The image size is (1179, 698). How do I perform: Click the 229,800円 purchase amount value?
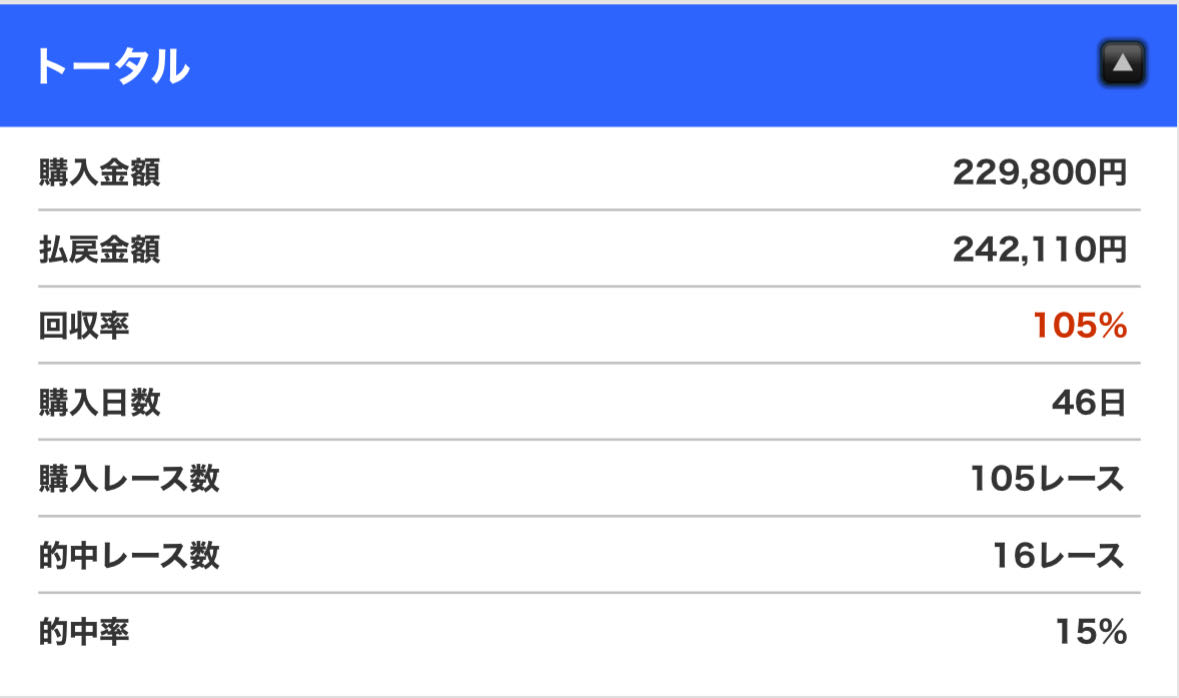click(1039, 173)
